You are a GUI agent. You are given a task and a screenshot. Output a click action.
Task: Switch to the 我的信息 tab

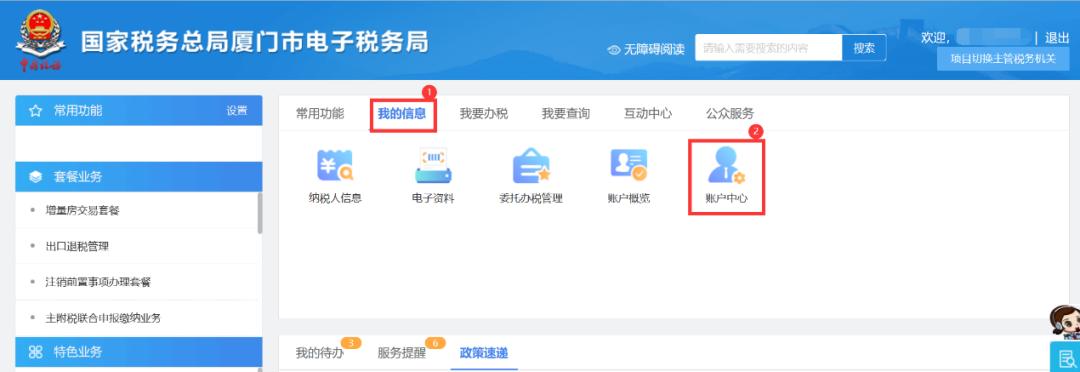point(402,114)
